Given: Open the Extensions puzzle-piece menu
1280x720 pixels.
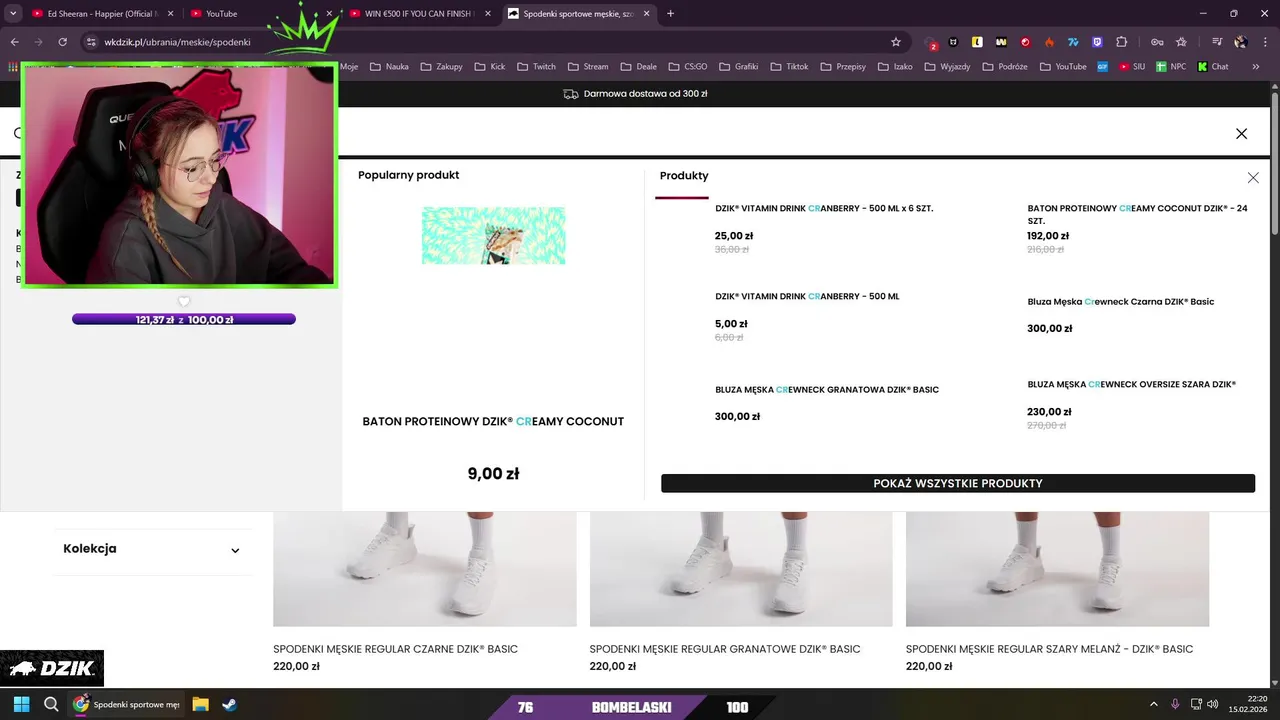Looking at the screenshot, I should click(x=1121, y=42).
